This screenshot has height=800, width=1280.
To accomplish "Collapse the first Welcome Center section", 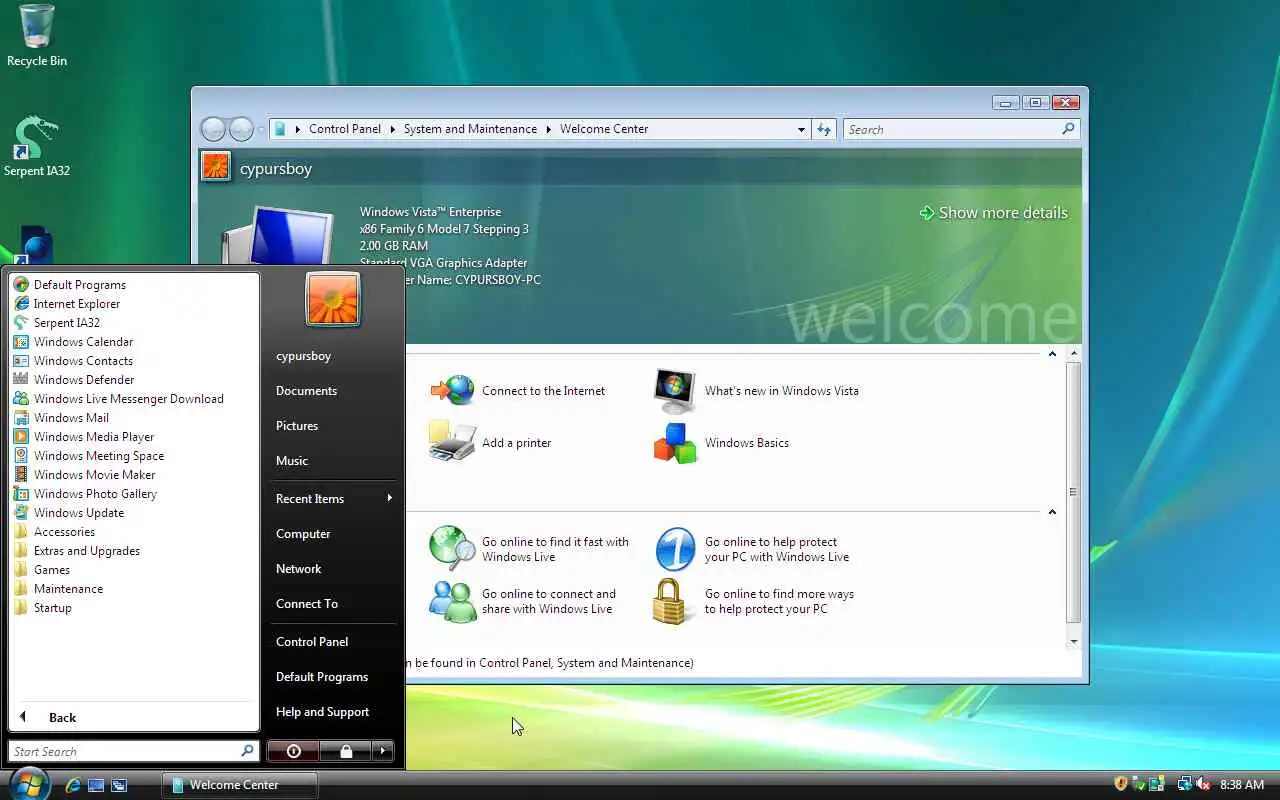I will [x=1052, y=354].
